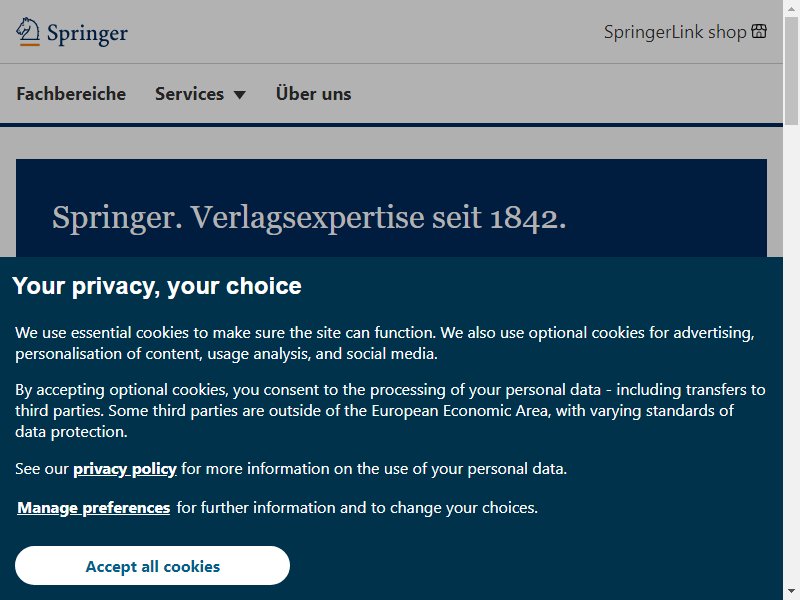Open the Fachbereiche menu item
The image size is (800, 600).
[x=71, y=94]
